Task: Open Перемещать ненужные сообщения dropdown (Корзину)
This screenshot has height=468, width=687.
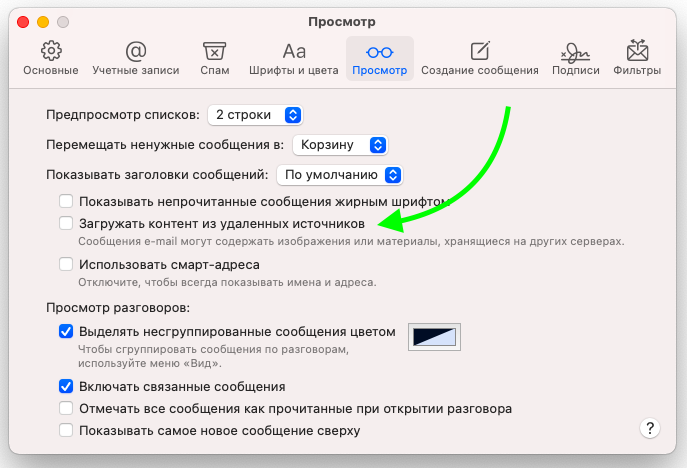Action: [x=340, y=145]
